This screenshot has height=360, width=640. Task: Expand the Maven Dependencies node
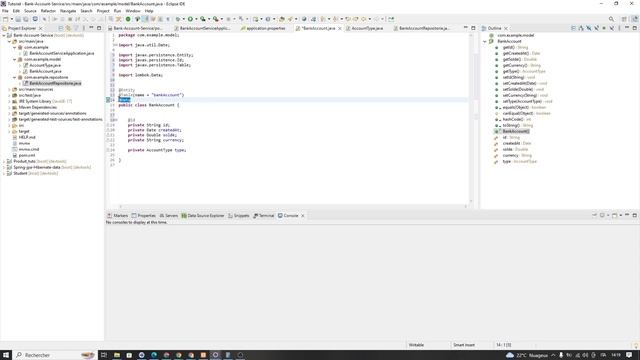click(x=9, y=107)
